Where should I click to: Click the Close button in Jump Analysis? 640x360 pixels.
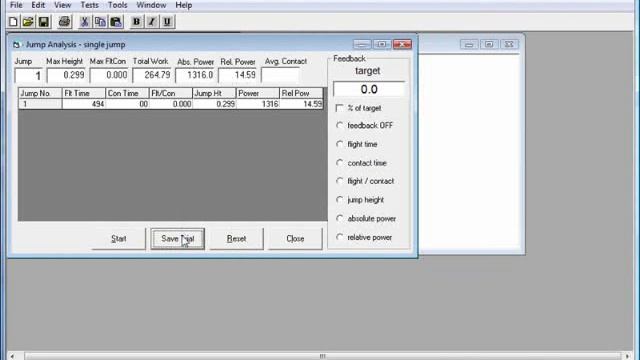tap(295, 239)
